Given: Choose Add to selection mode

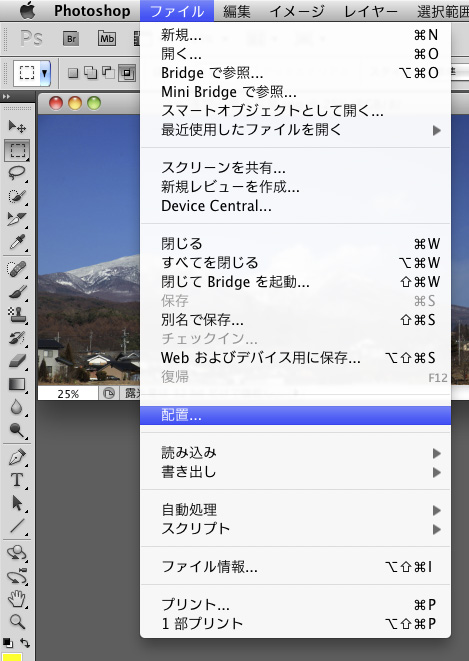Looking at the screenshot, I should point(90,73).
